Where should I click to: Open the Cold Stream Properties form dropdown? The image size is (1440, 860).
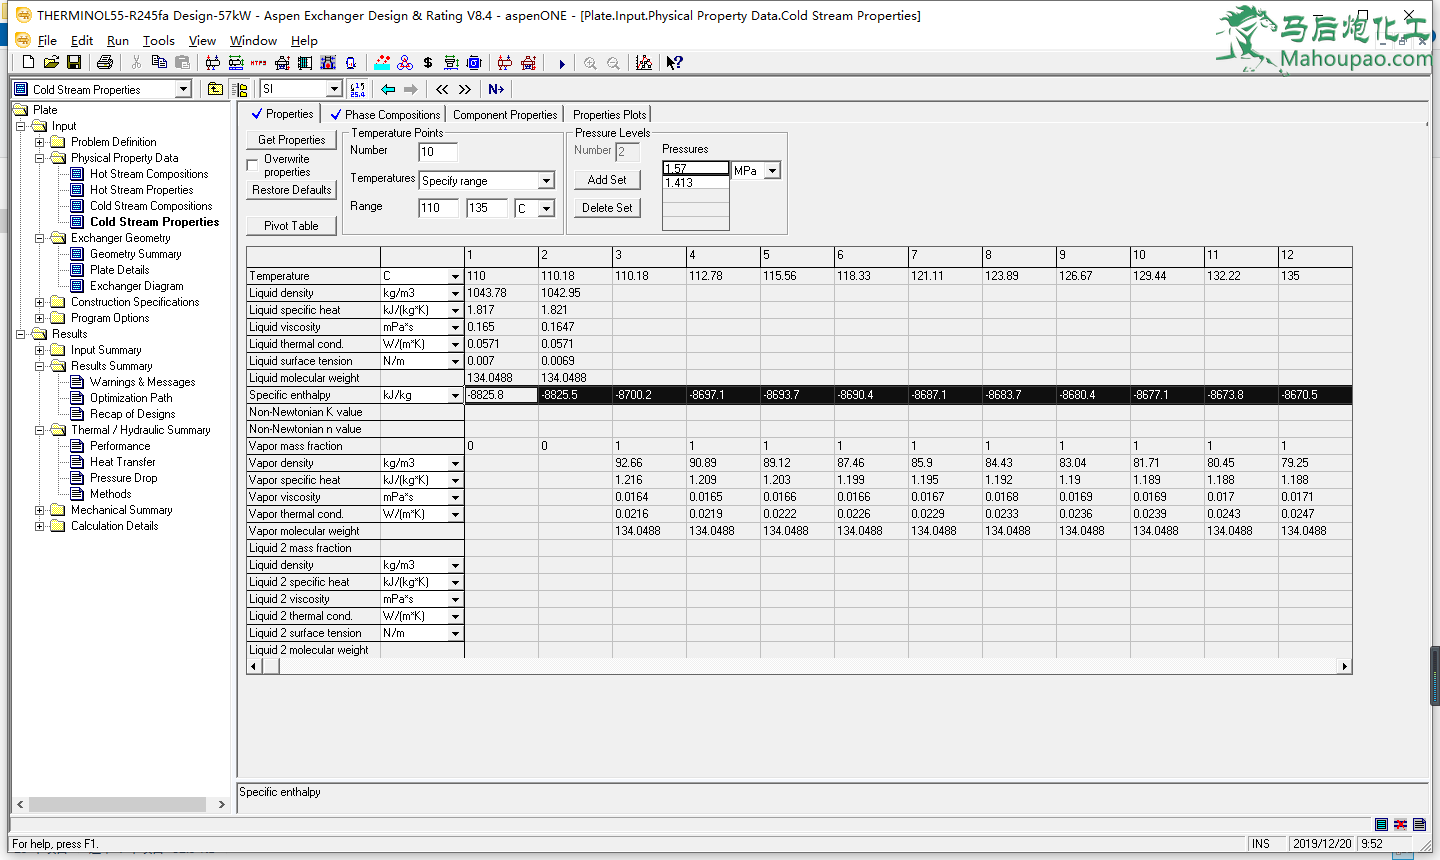[183, 89]
